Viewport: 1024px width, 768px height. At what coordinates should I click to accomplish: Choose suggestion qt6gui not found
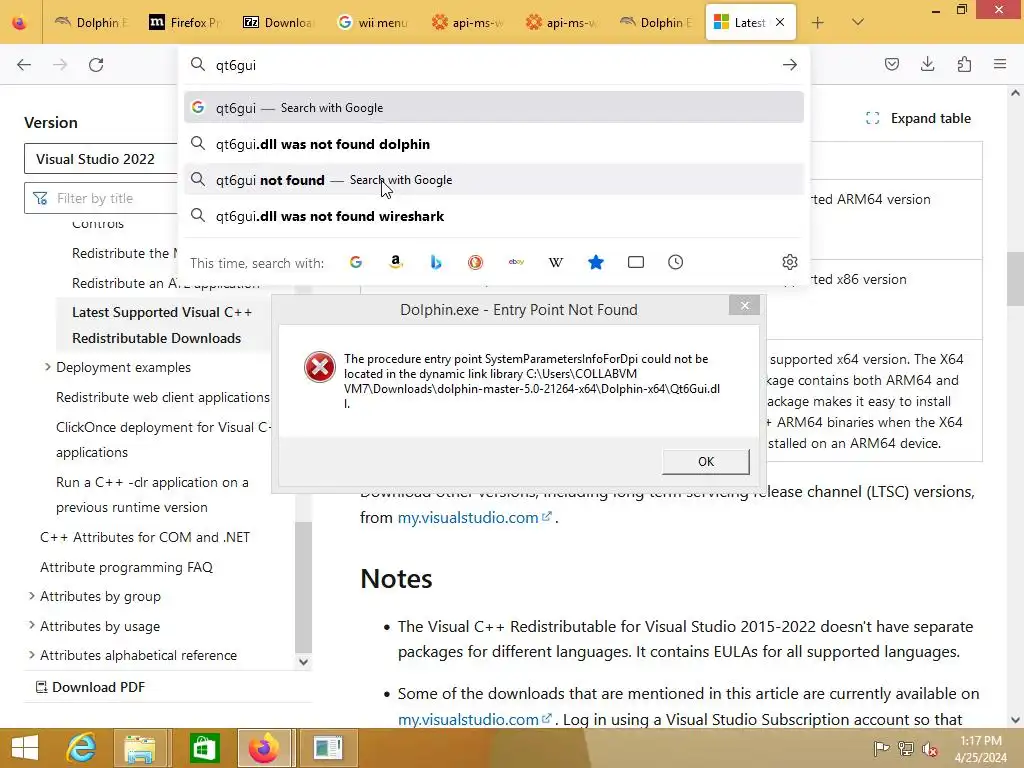[x=494, y=180]
